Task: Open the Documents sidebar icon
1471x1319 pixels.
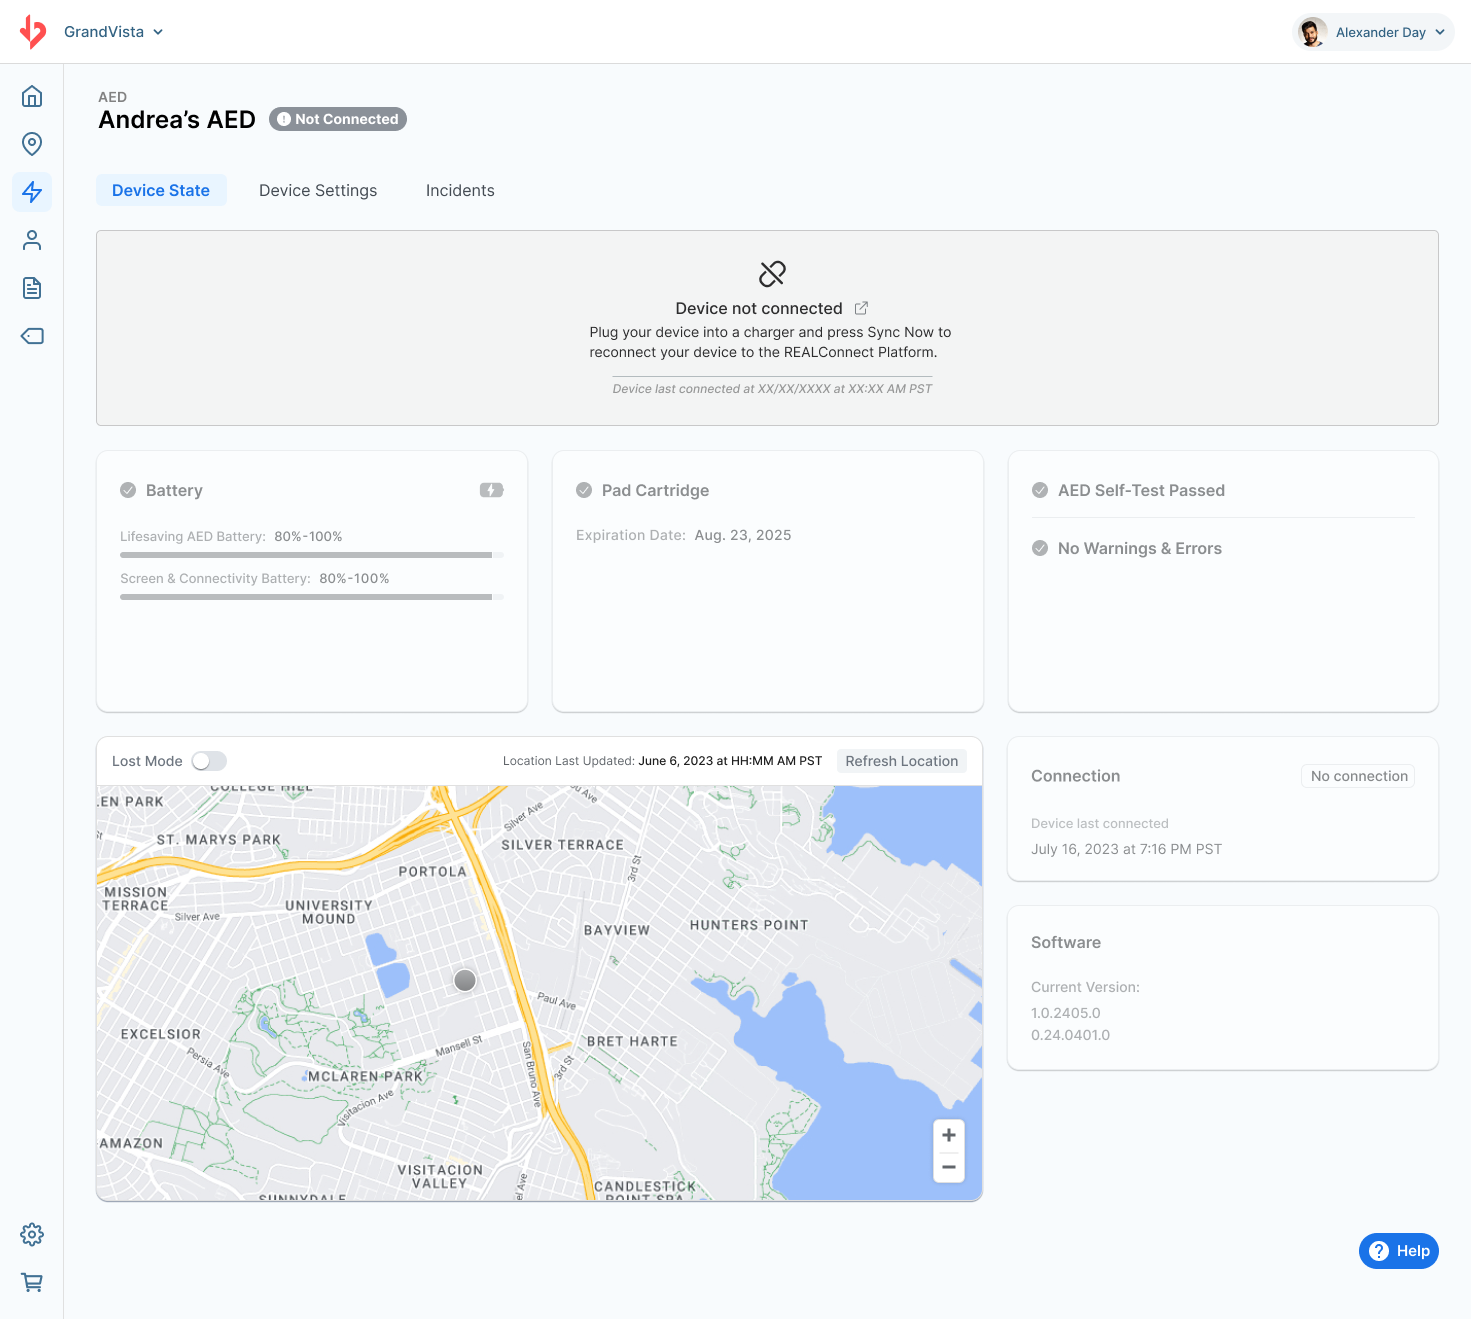Action: 32,288
